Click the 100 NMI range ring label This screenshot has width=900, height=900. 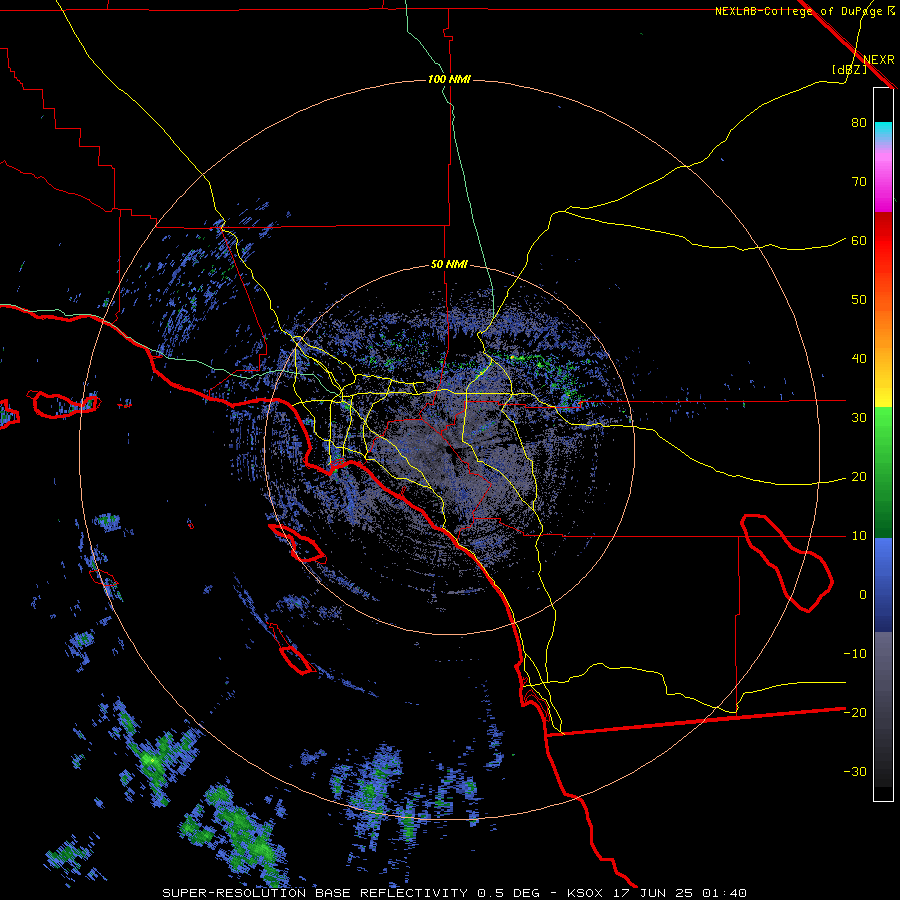tap(449, 79)
